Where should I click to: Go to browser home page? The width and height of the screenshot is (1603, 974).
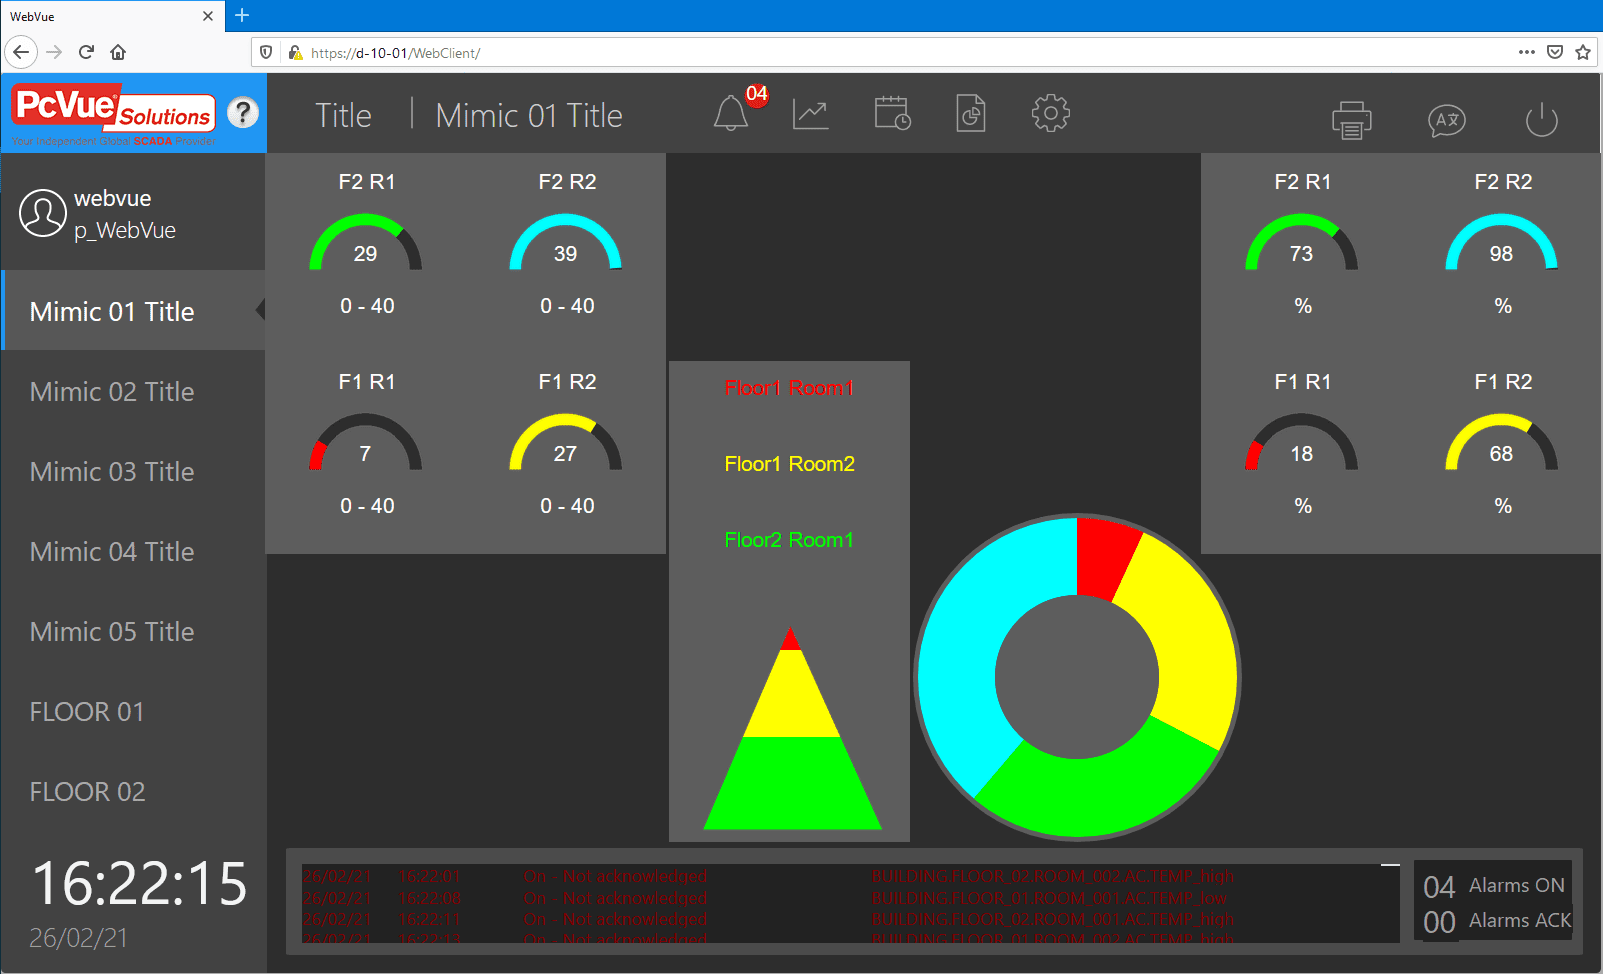118,52
